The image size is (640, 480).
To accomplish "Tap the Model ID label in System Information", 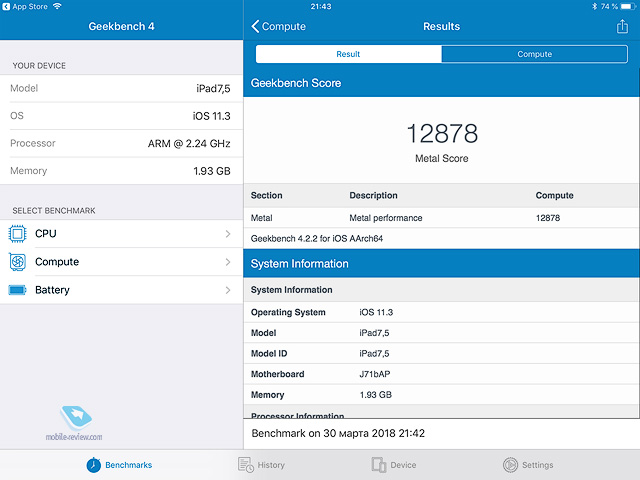I will coord(269,353).
